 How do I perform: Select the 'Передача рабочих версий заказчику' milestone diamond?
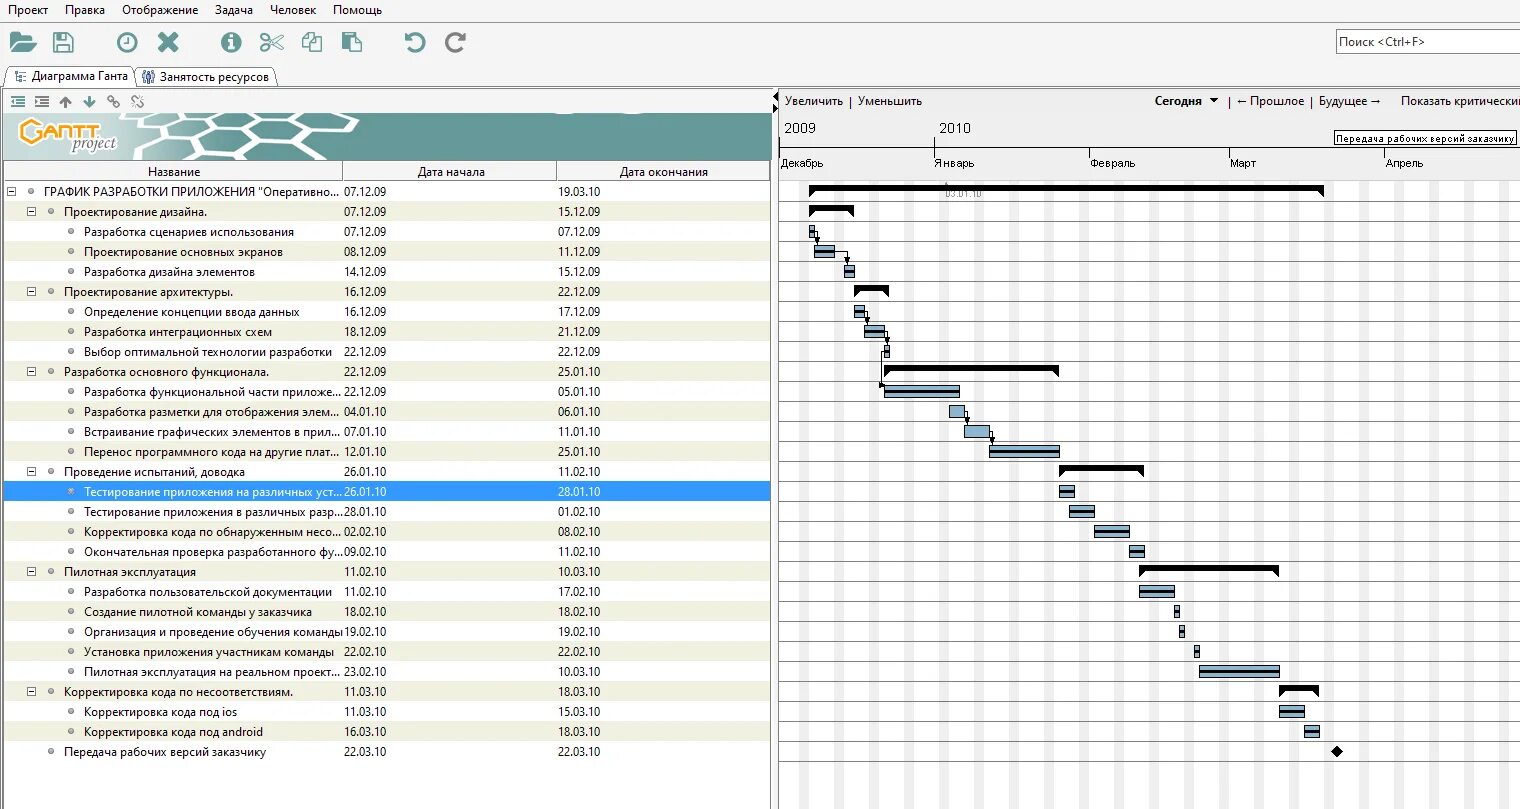[x=1338, y=751]
